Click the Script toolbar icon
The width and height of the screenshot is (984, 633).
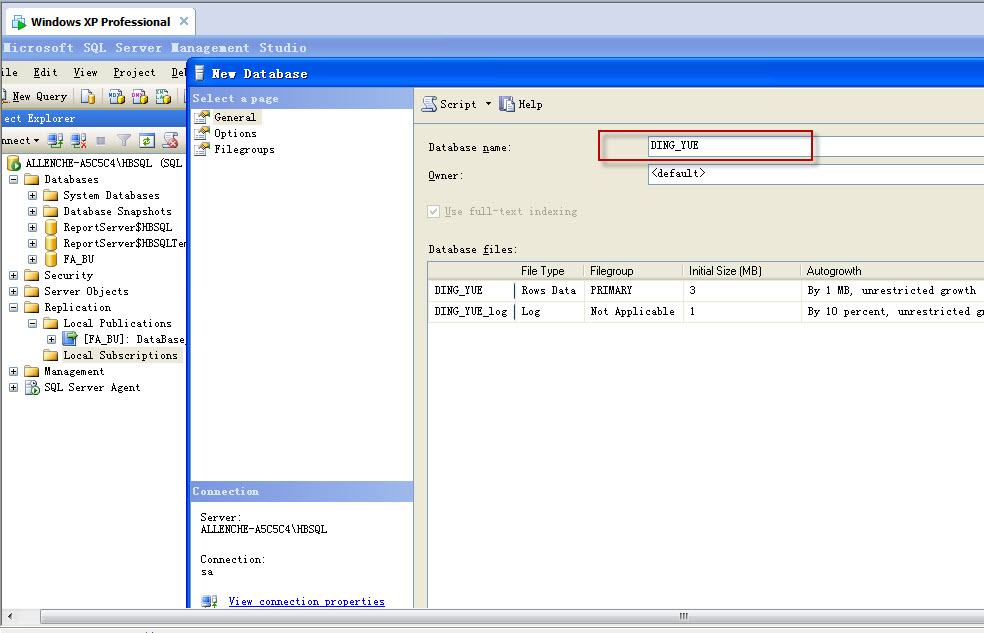429,104
